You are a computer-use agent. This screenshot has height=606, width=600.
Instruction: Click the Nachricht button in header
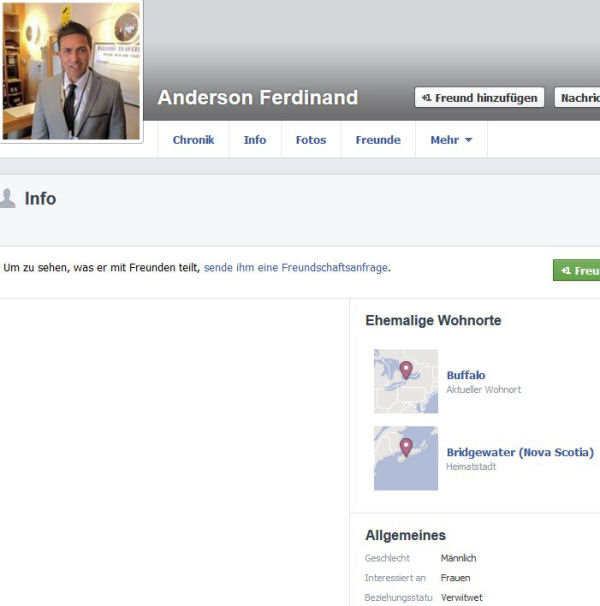click(578, 97)
